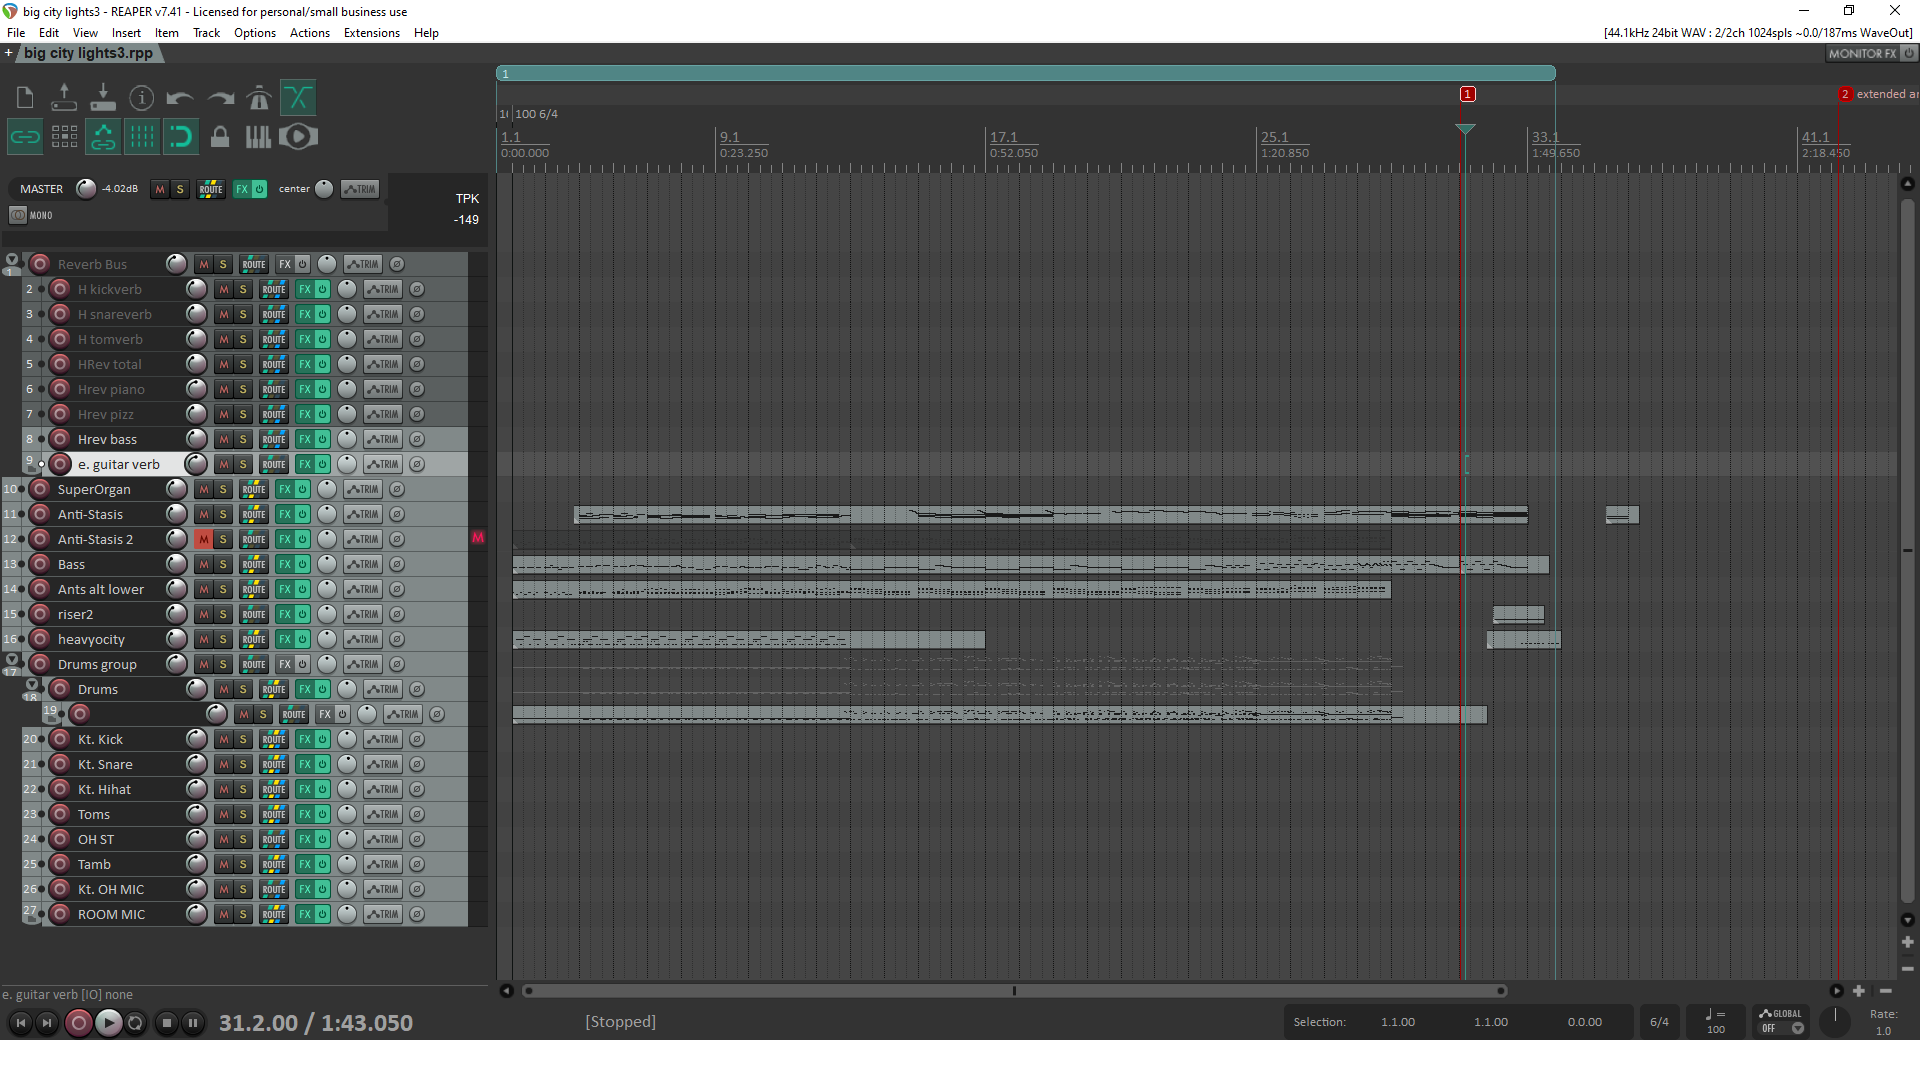Switch to big city lights3.rpp tab
This screenshot has height=1090, width=1920.
pyautogui.click(x=88, y=53)
